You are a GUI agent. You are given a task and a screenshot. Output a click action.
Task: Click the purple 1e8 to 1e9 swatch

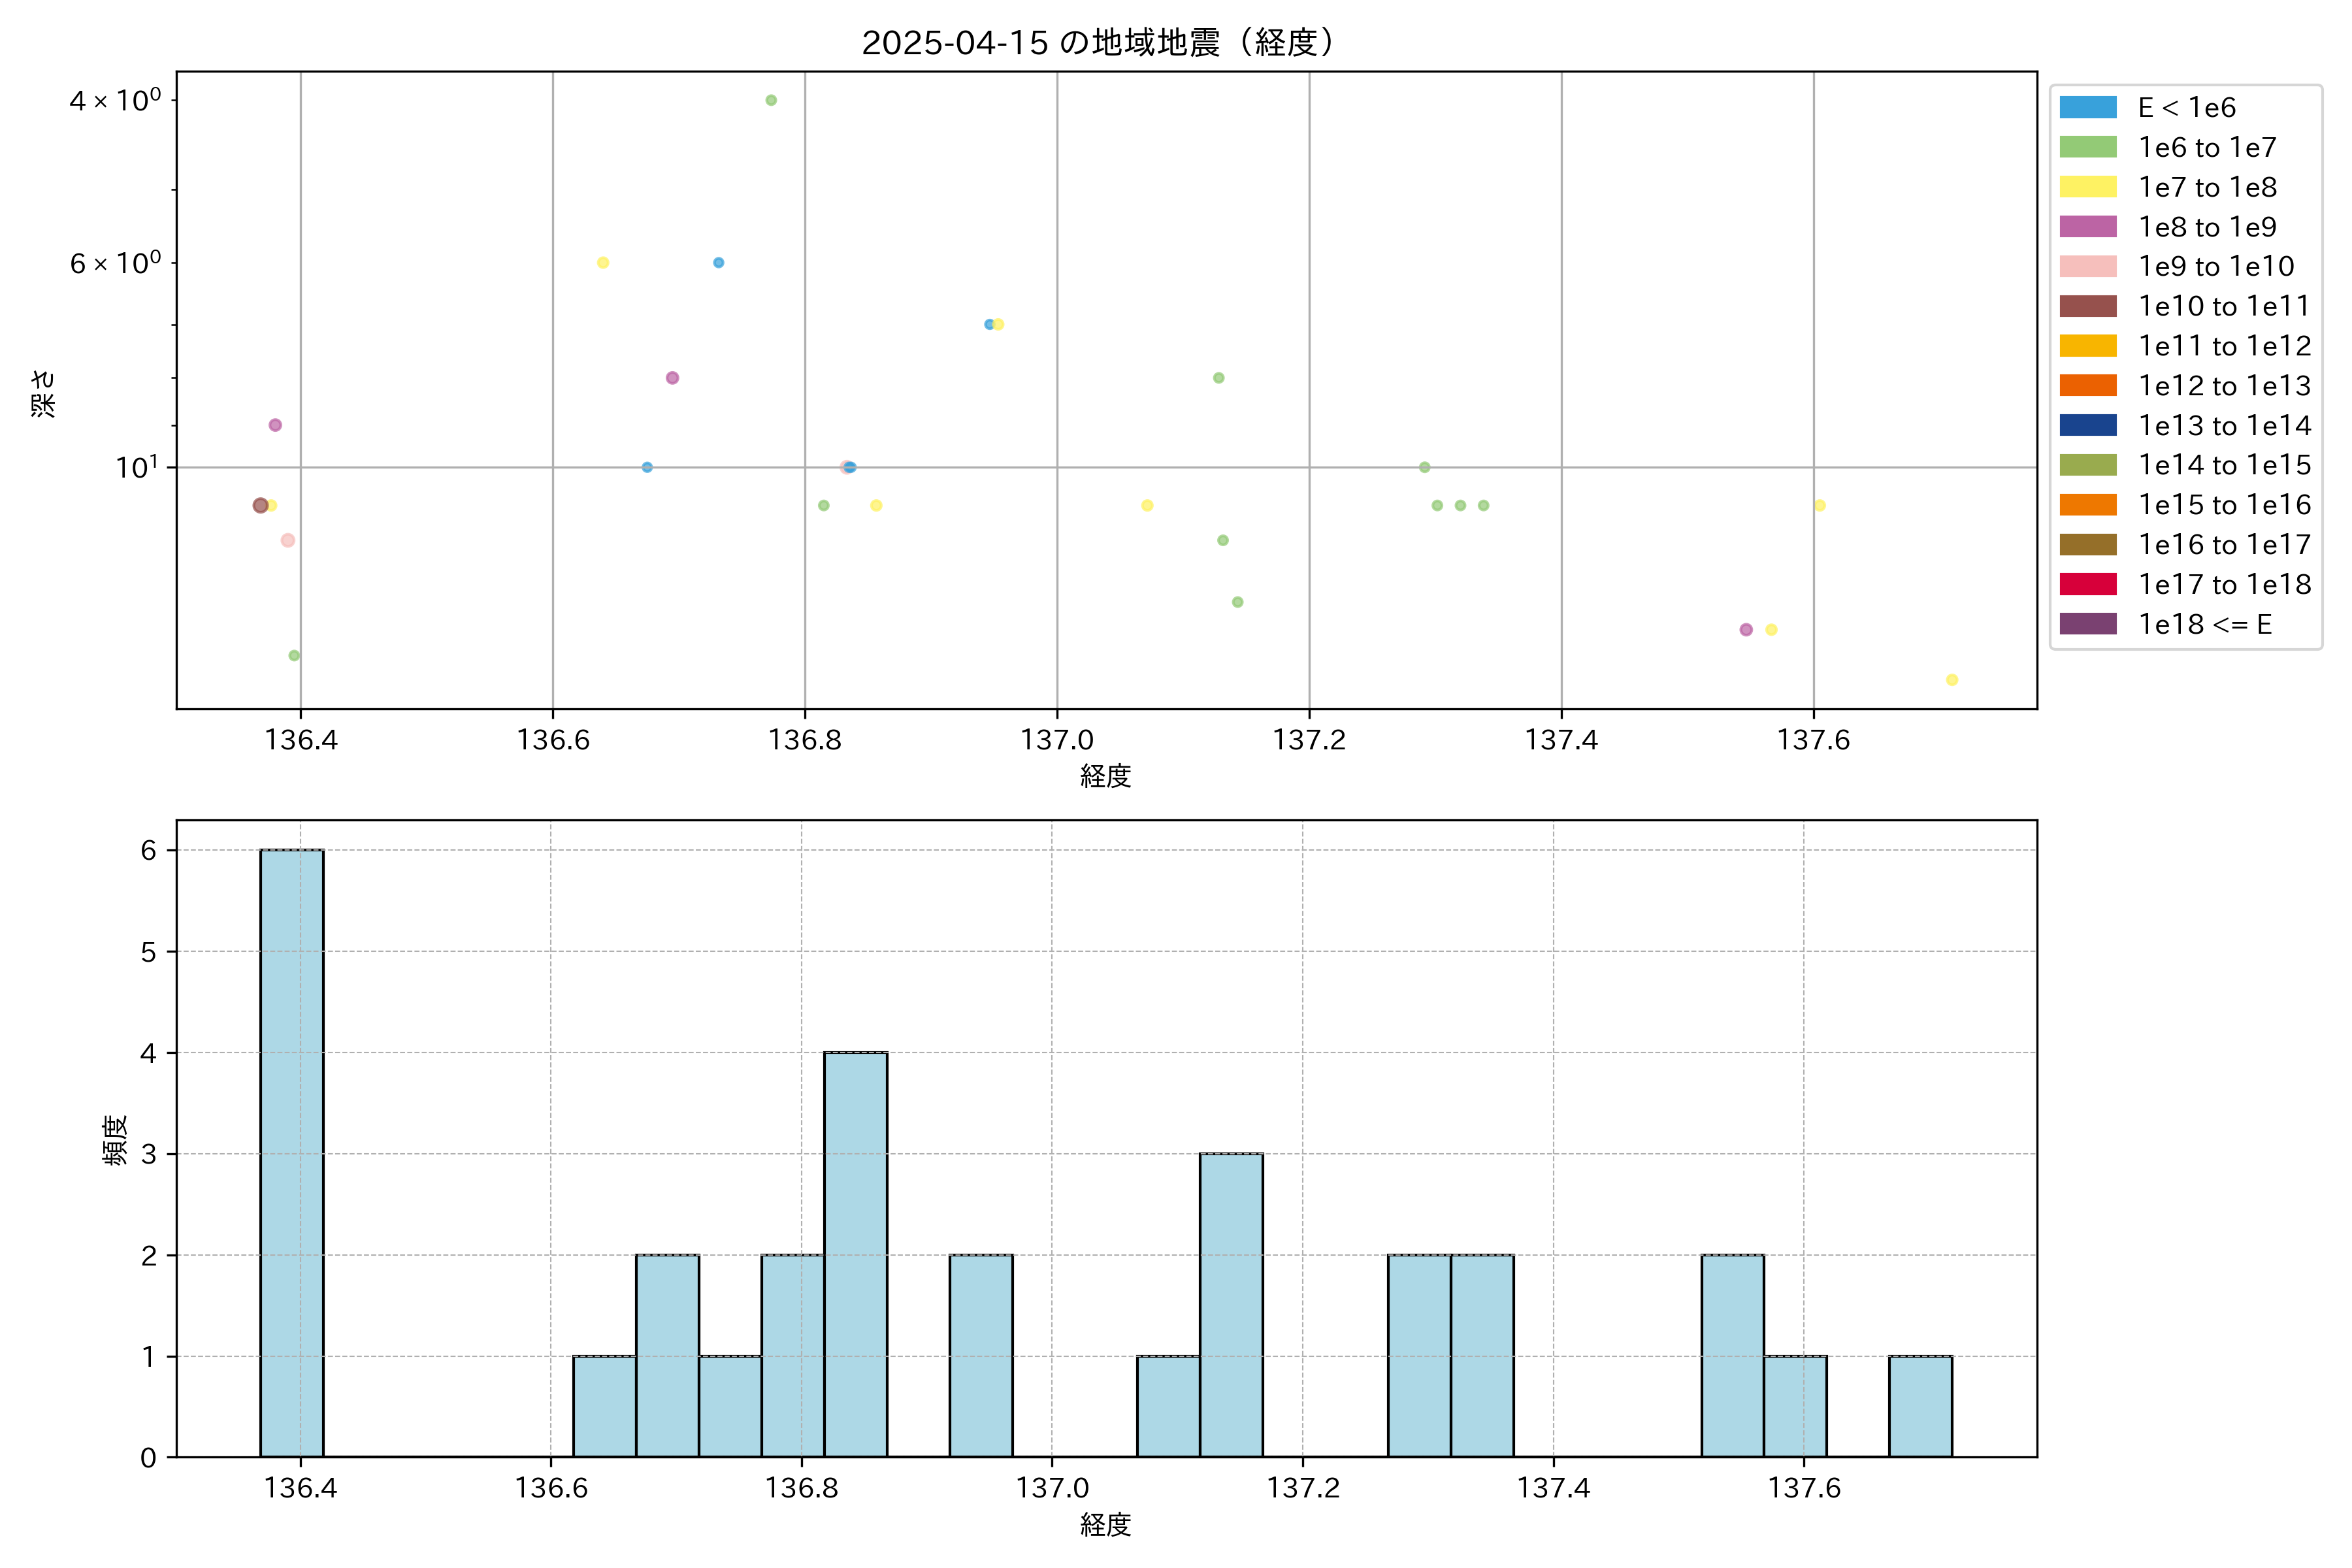click(2088, 227)
